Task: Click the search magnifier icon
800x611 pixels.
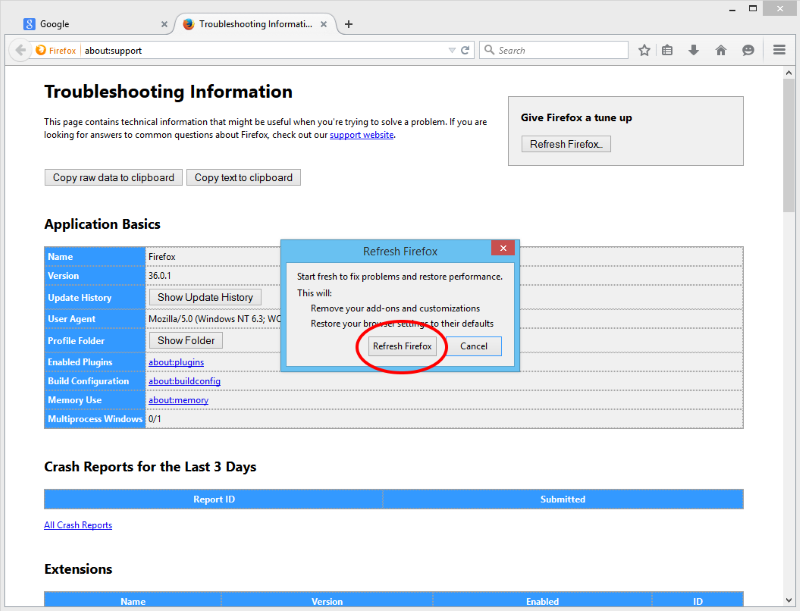Action: point(489,49)
